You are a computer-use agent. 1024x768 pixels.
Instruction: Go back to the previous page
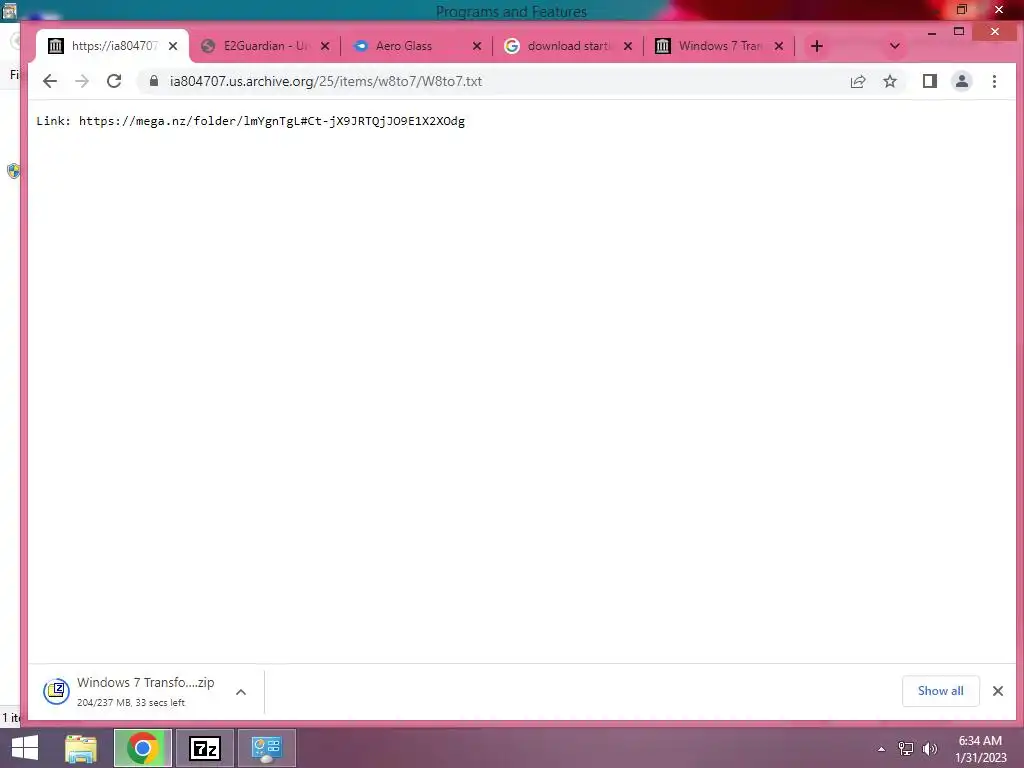pos(50,81)
